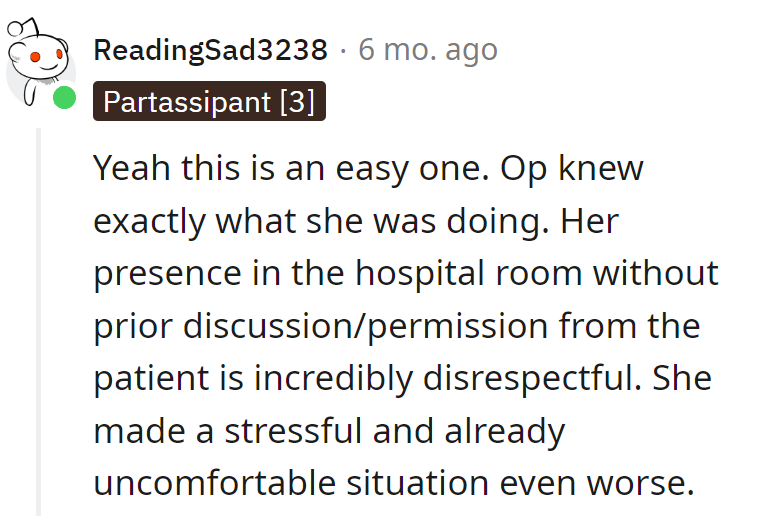Click the 'made a stressful and already' line
This screenshot has height=516, width=784.
point(329,431)
